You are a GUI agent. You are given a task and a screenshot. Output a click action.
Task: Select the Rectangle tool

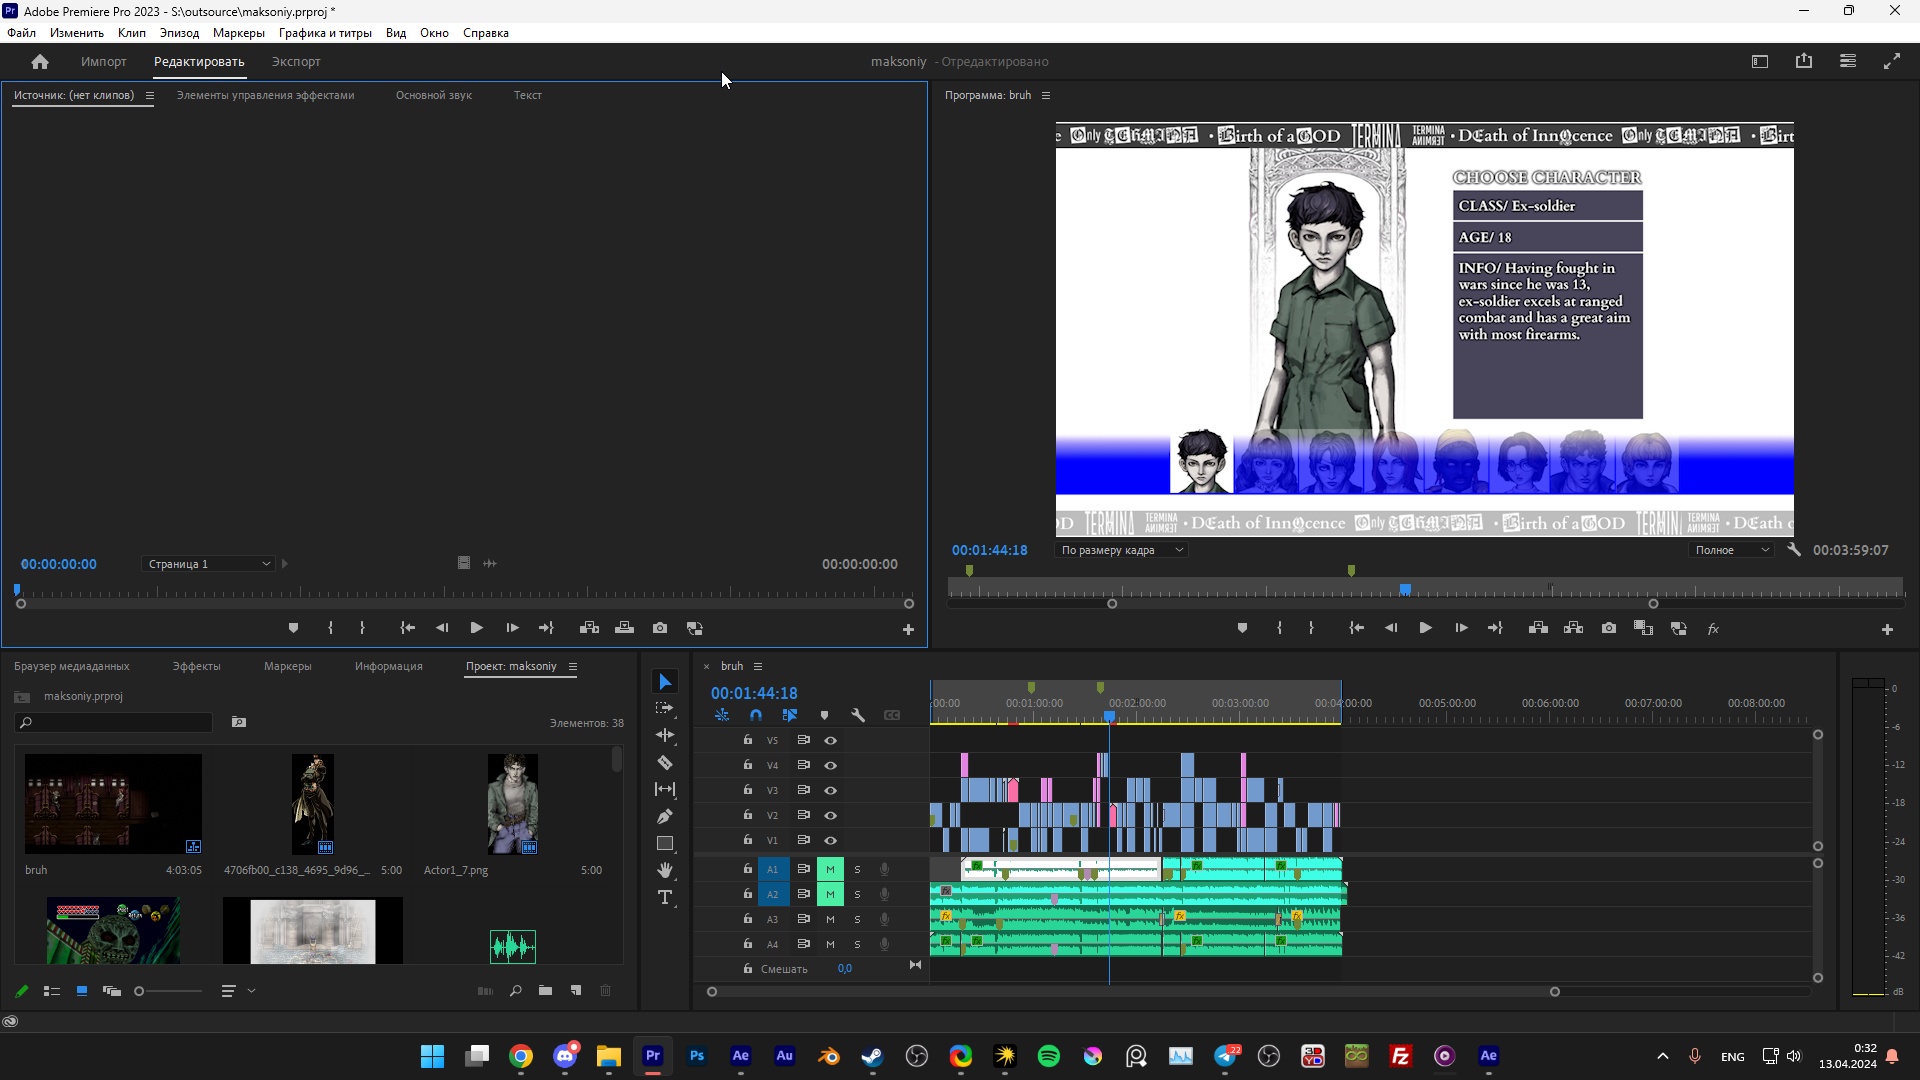[x=665, y=843]
